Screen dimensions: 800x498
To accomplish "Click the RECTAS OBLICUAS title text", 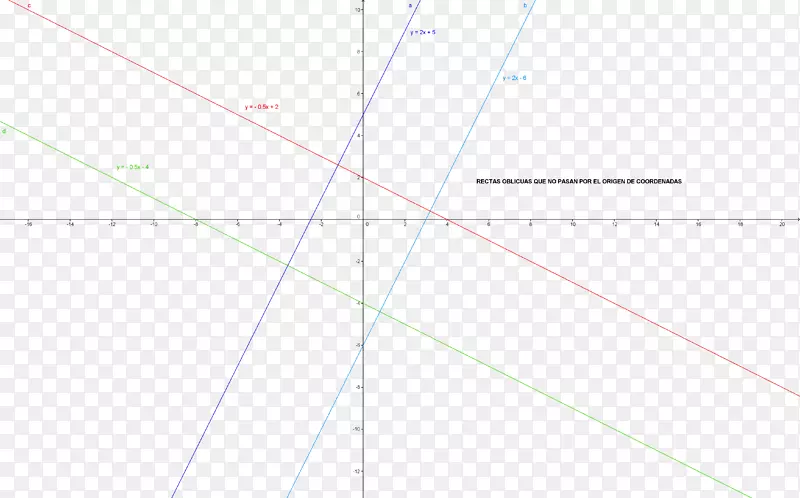I will (579, 182).
